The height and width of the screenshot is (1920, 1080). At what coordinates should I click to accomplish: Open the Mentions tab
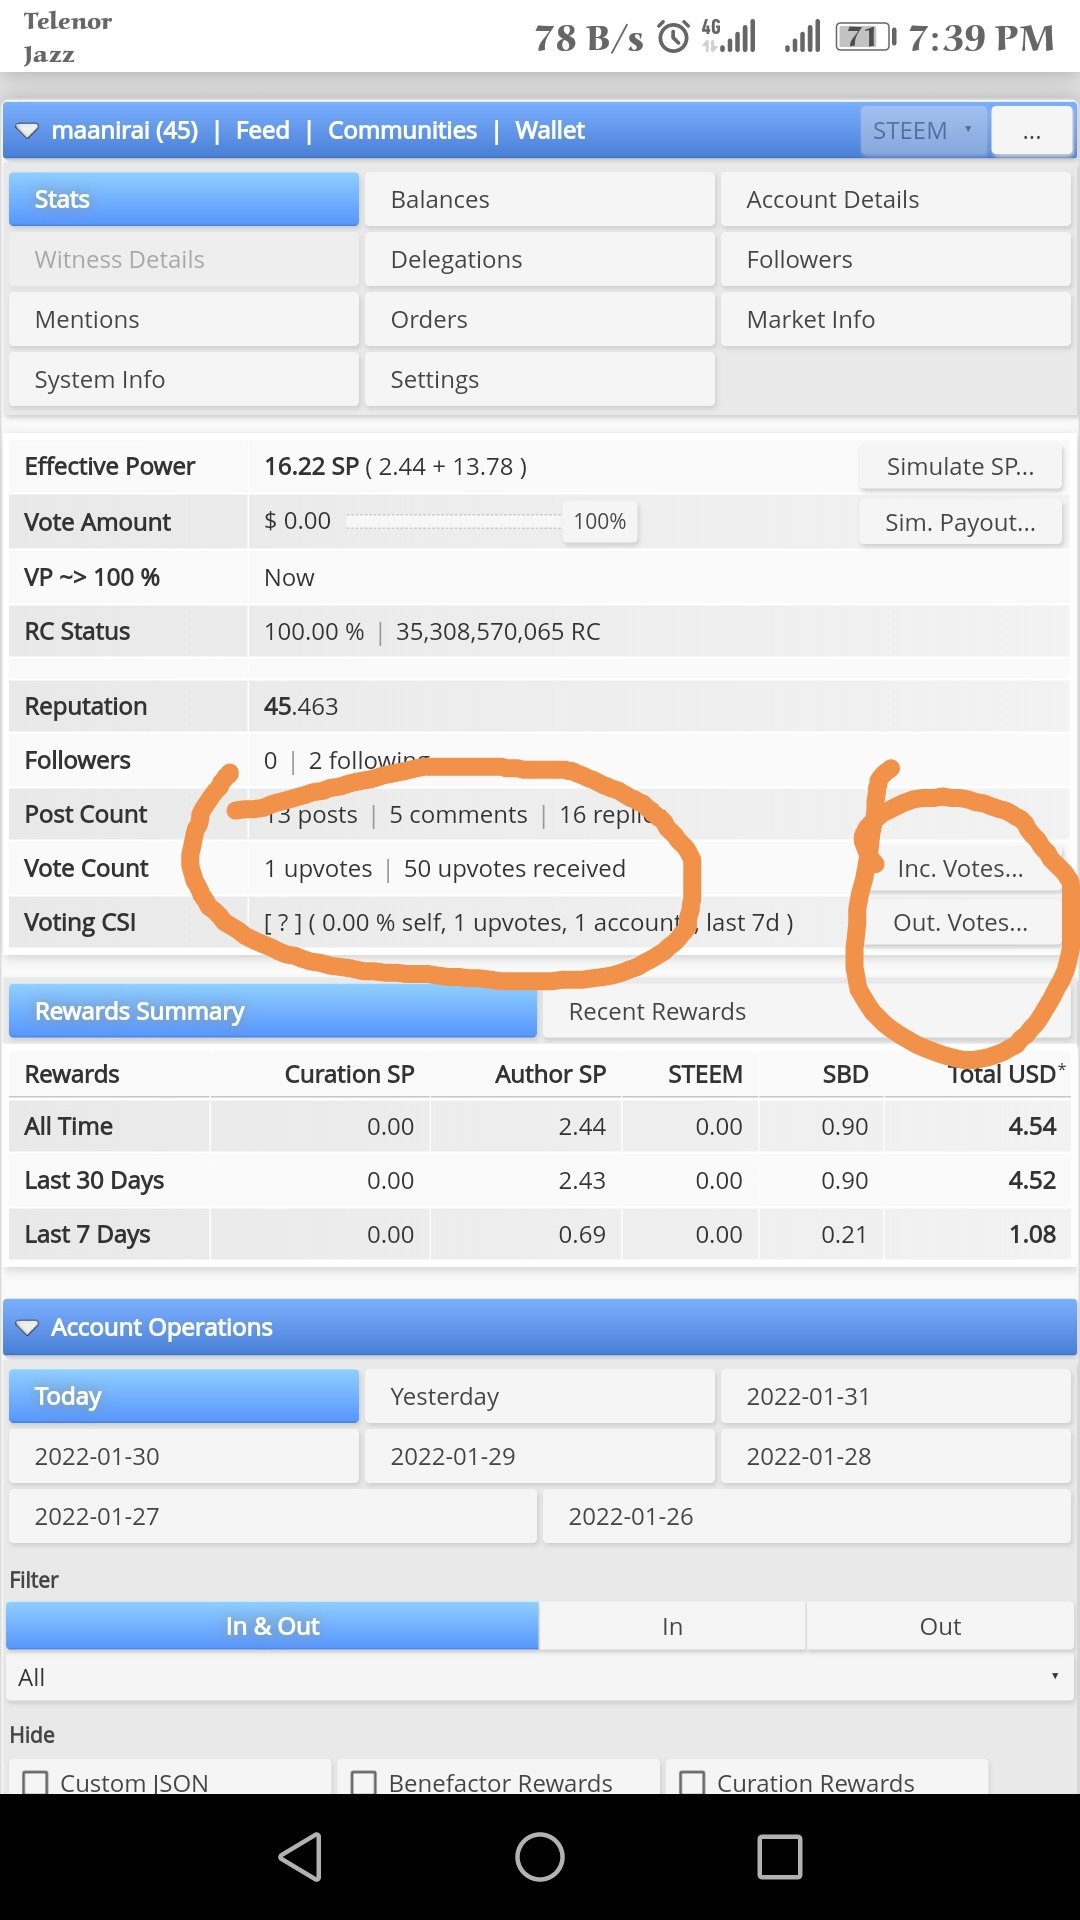[x=184, y=319]
